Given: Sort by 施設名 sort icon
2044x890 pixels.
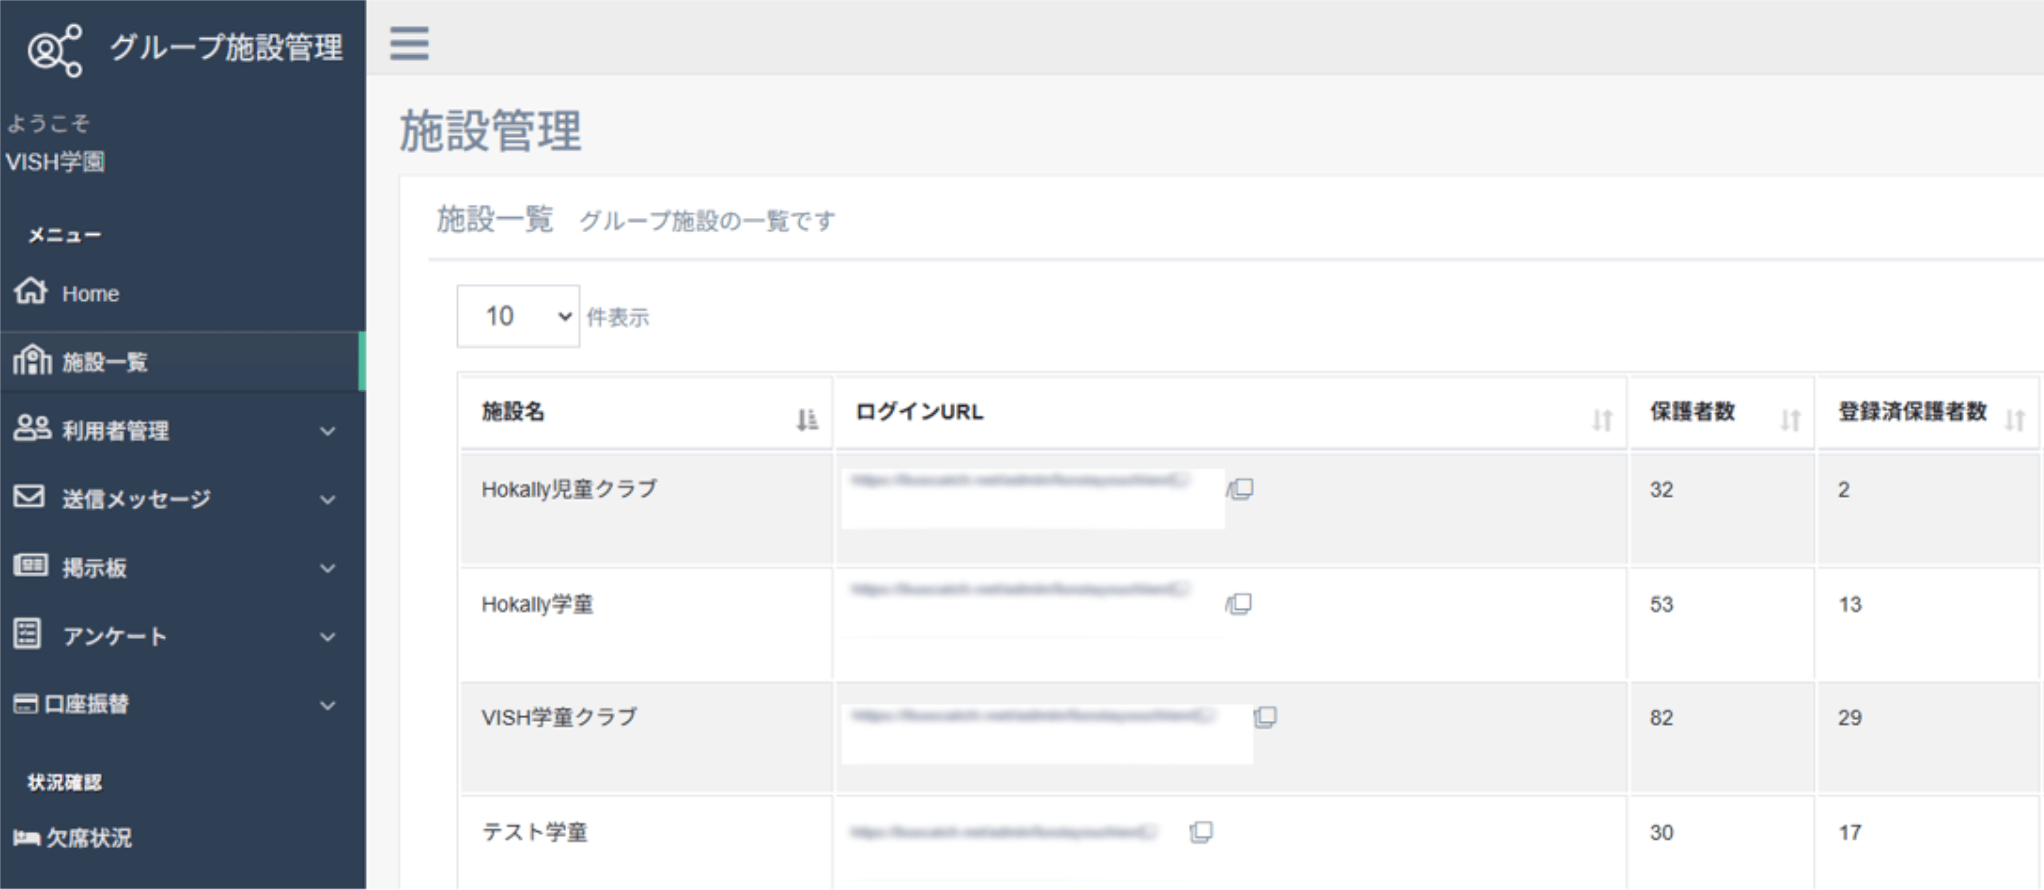Looking at the screenshot, I should pos(807,420).
